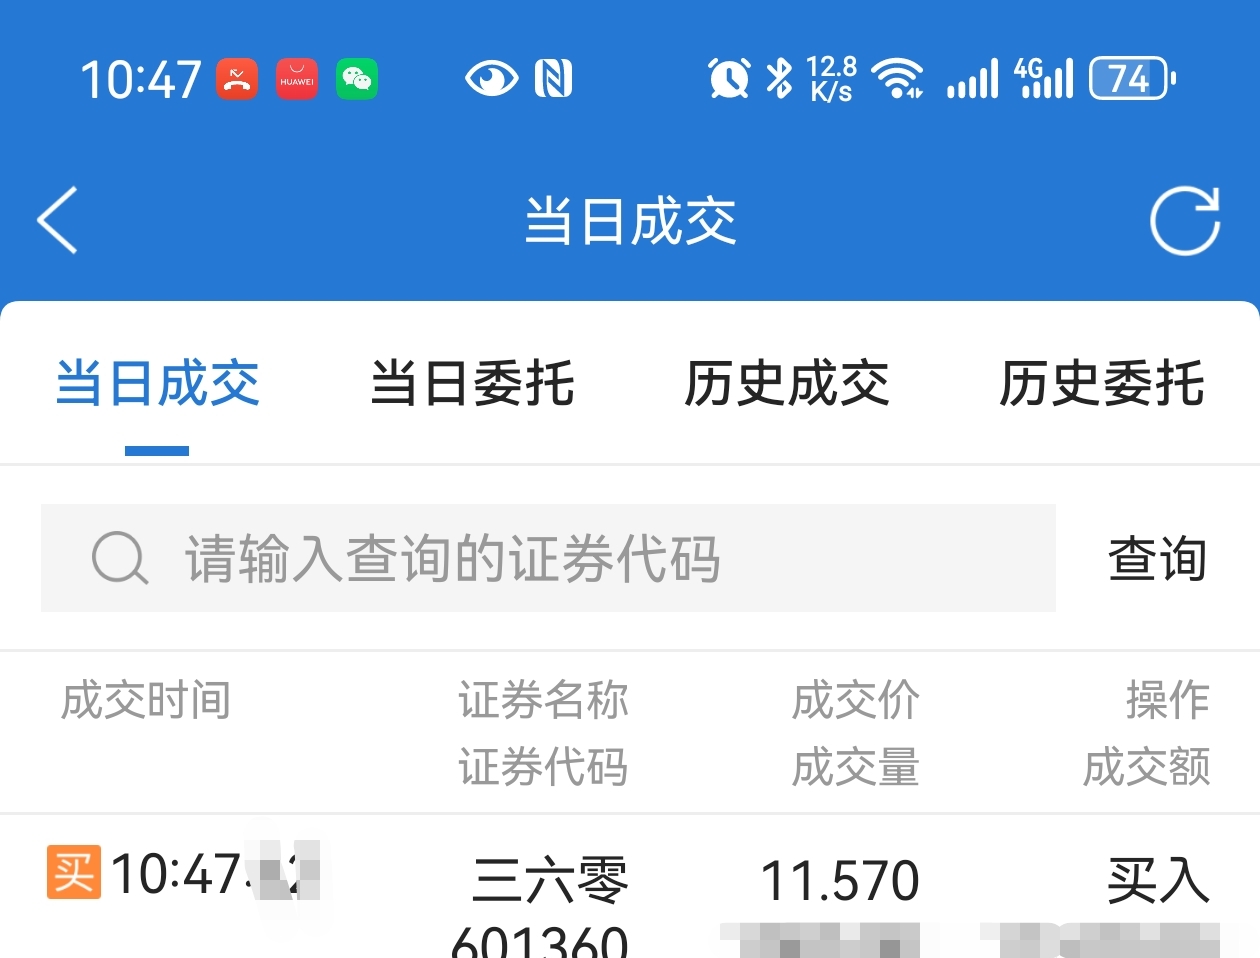Tap the Bluetooth status icon

(x=779, y=78)
